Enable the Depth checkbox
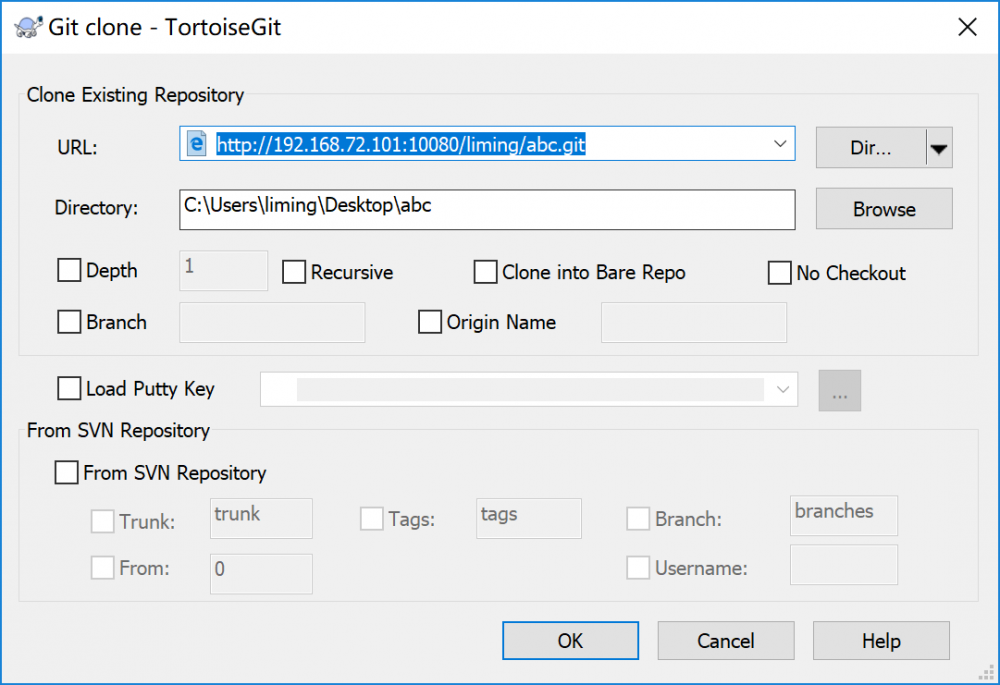The image size is (1000, 685). (x=70, y=271)
